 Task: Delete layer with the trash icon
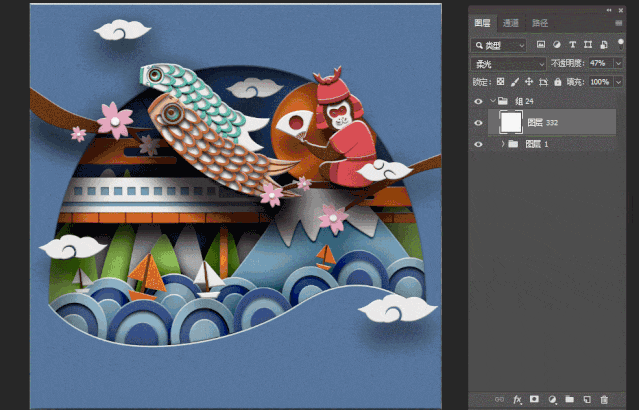point(604,399)
